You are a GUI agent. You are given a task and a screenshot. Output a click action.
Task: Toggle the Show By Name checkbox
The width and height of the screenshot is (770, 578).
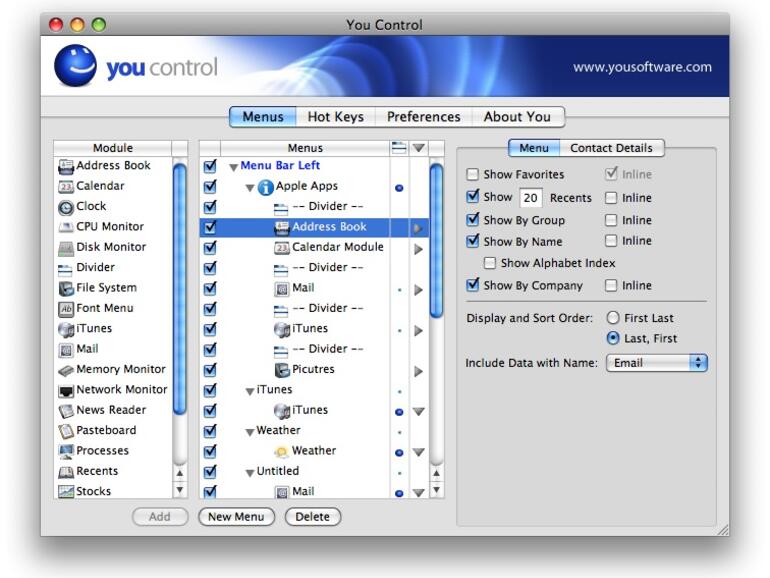pyautogui.click(x=472, y=241)
